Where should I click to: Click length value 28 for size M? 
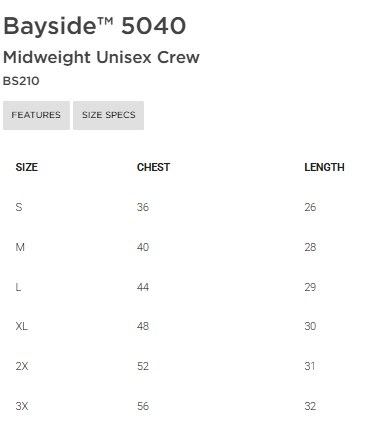click(x=310, y=247)
